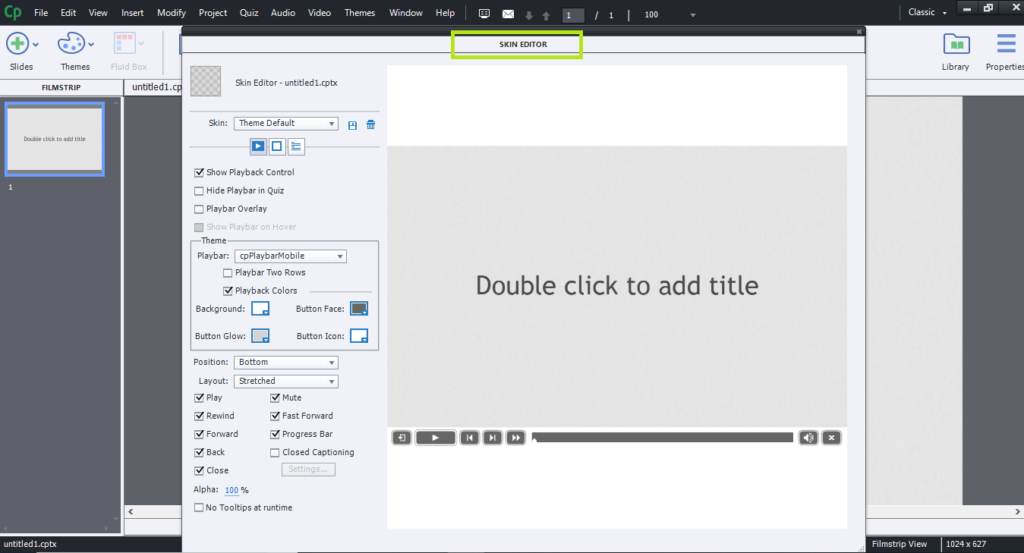1024x553 pixels.
Task: Open the Position Bottom dropdown
Action: click(286, 362)
